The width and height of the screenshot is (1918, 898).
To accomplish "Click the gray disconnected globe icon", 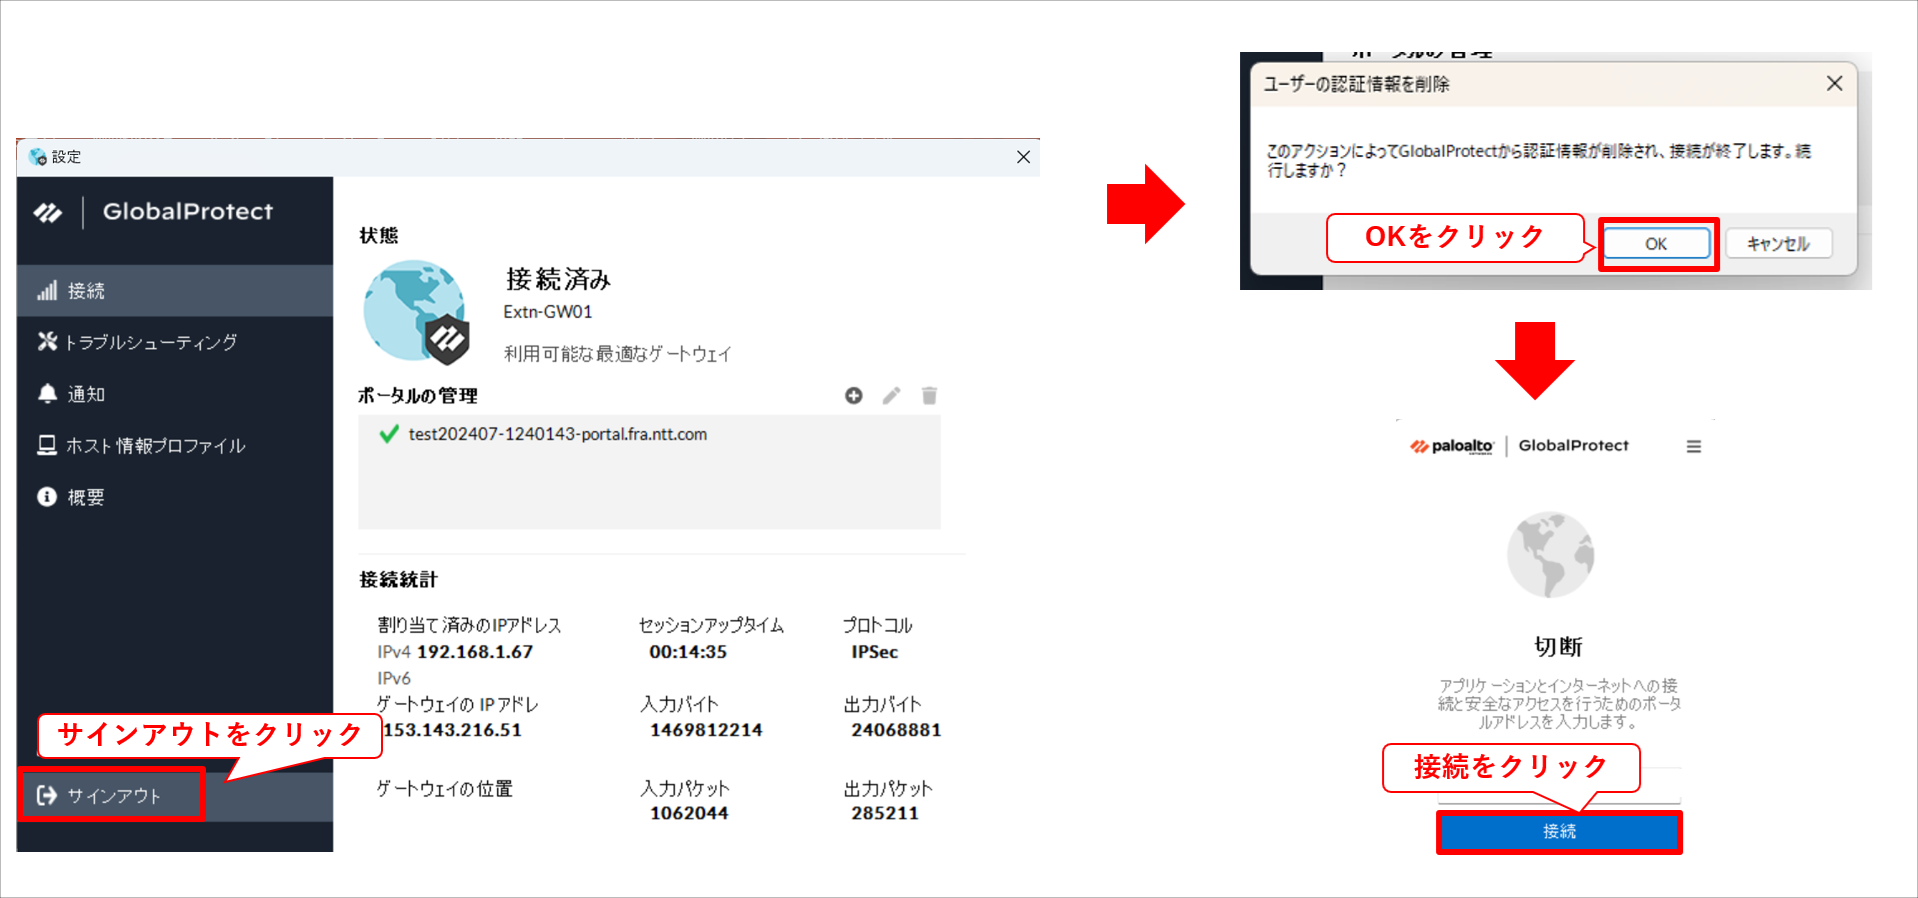I will pos(1550,555).
